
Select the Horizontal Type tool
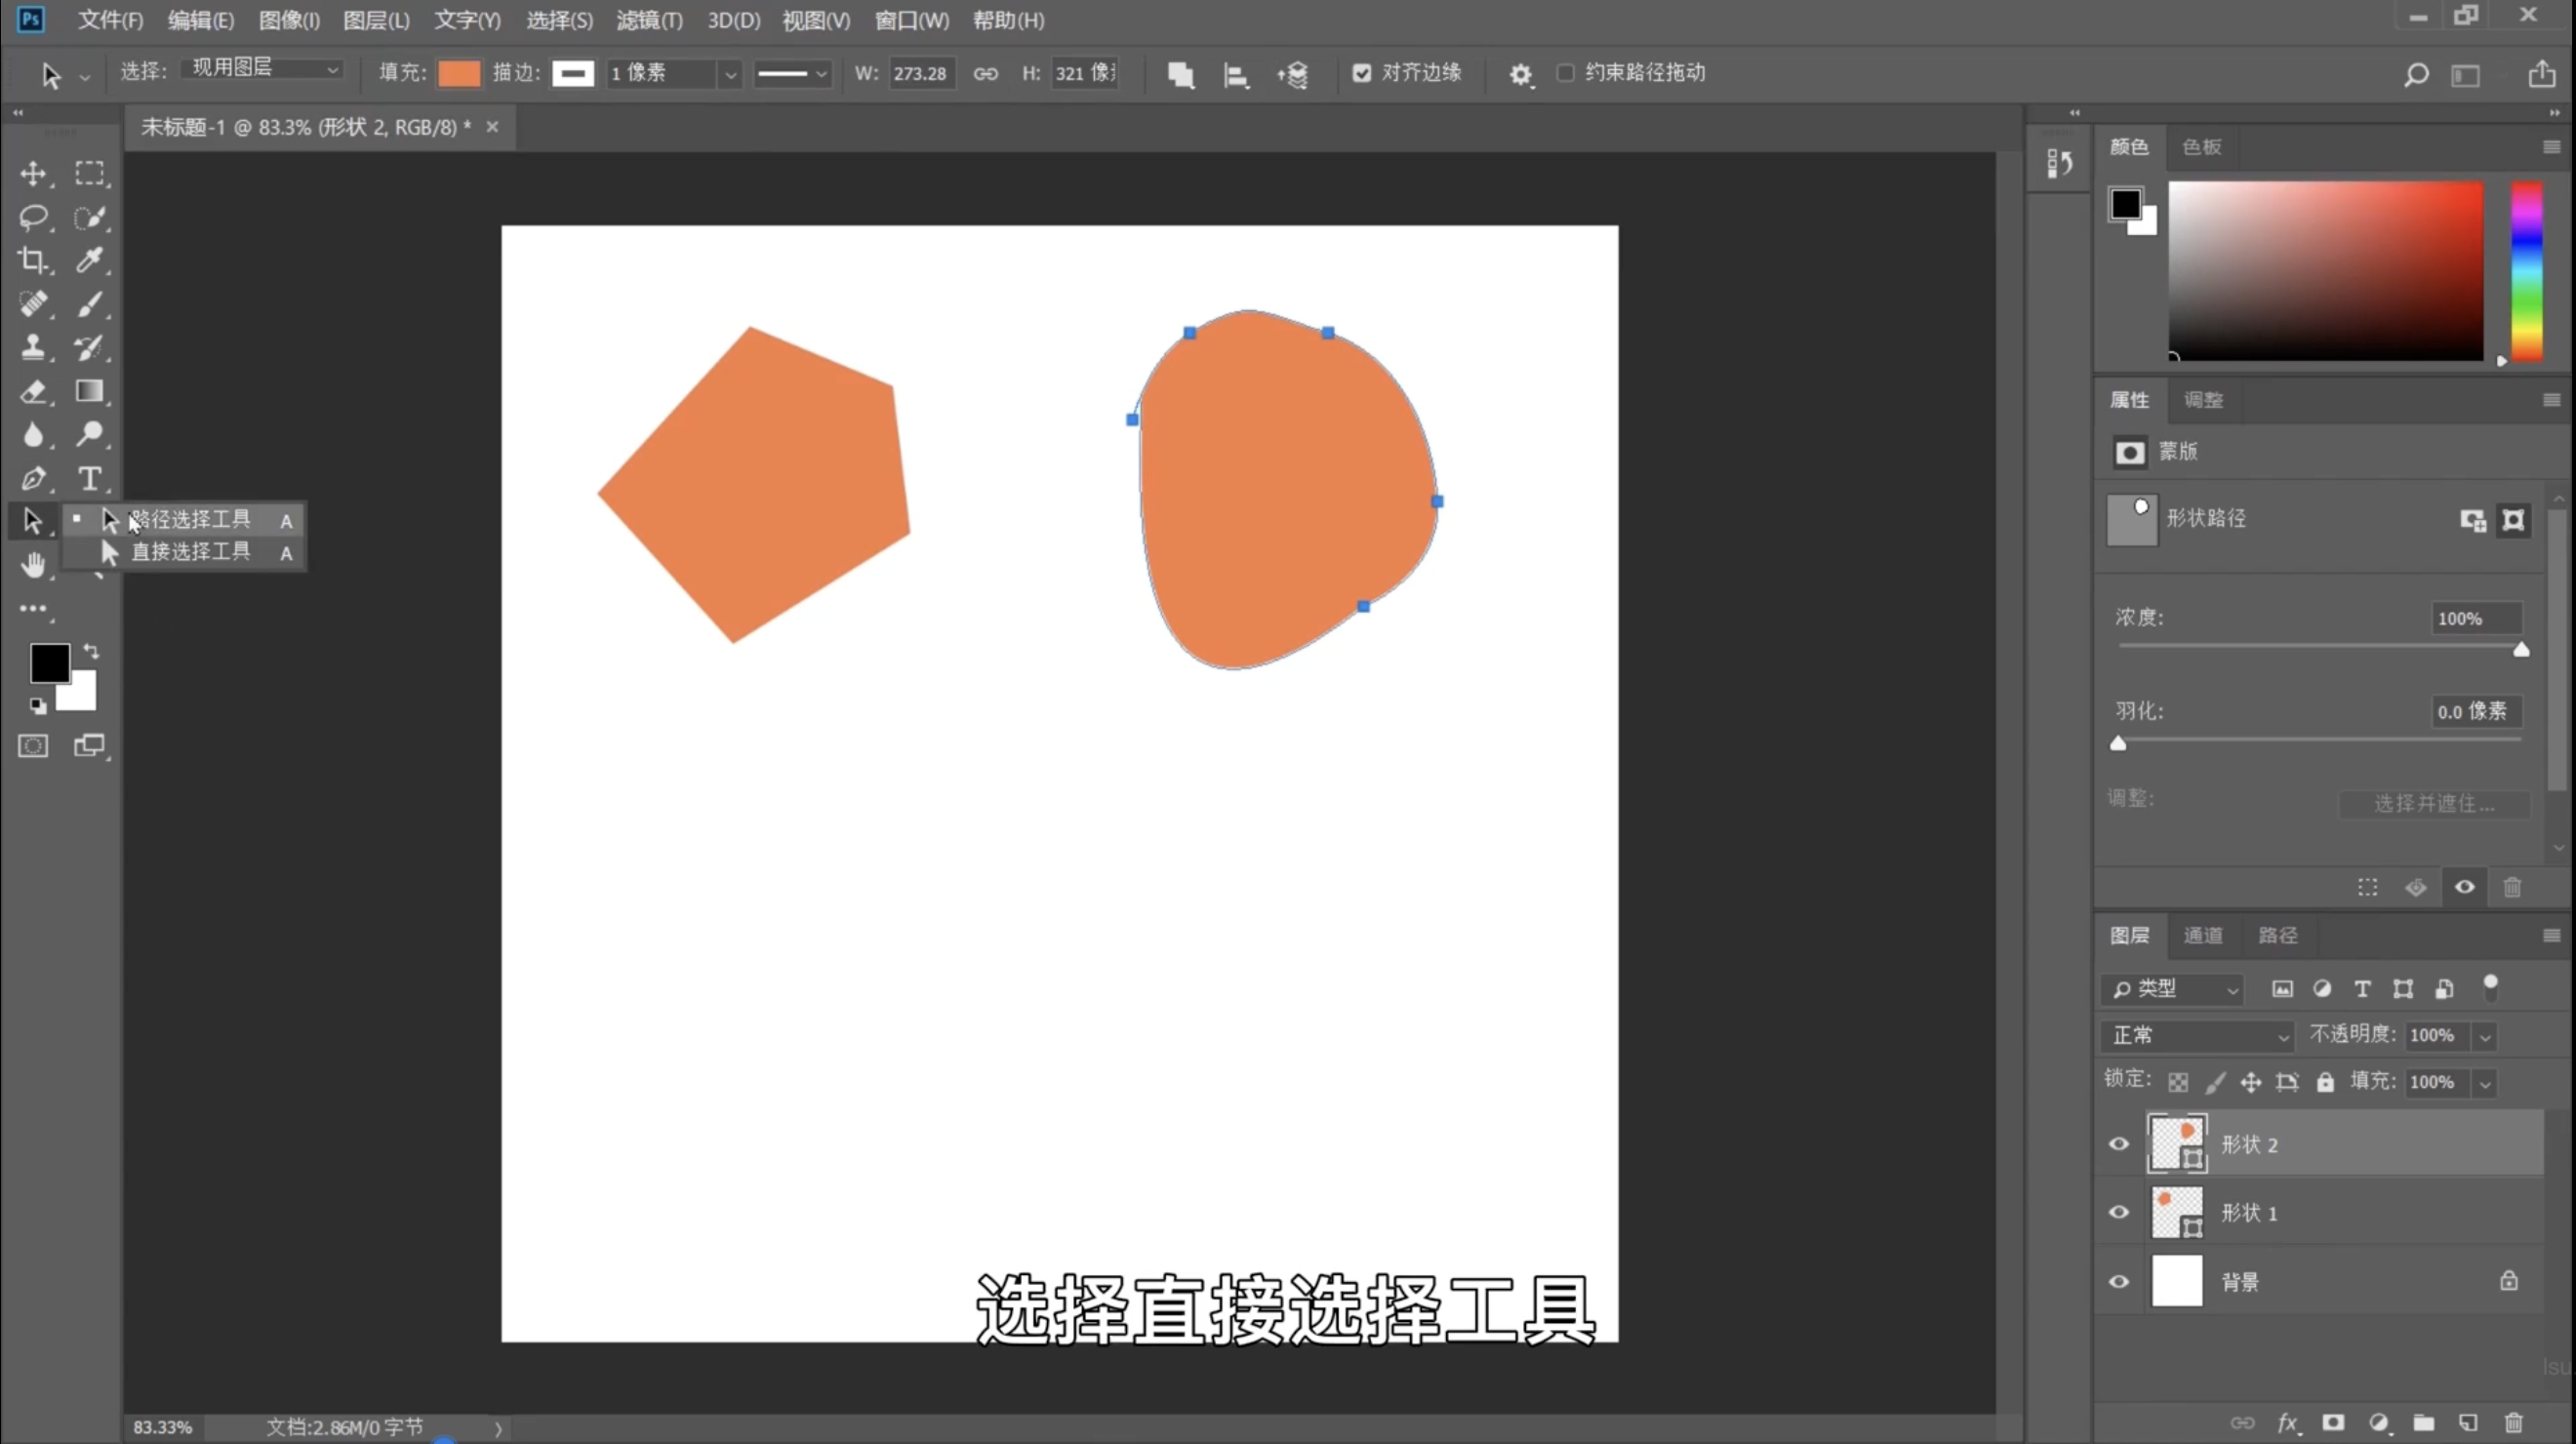[89, 479]
